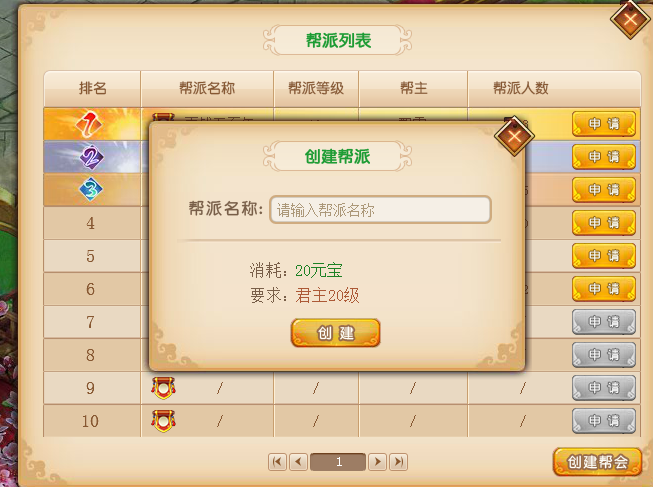Click the 创建帮会 button at bottom right
The image size is (653, 487).
tap(597, 462)
